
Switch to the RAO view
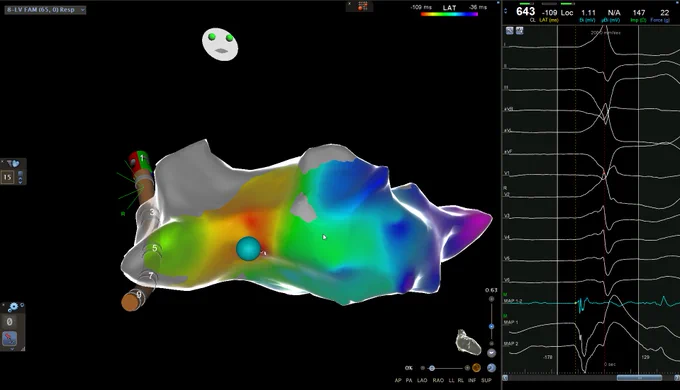click(x=438, y=380)
